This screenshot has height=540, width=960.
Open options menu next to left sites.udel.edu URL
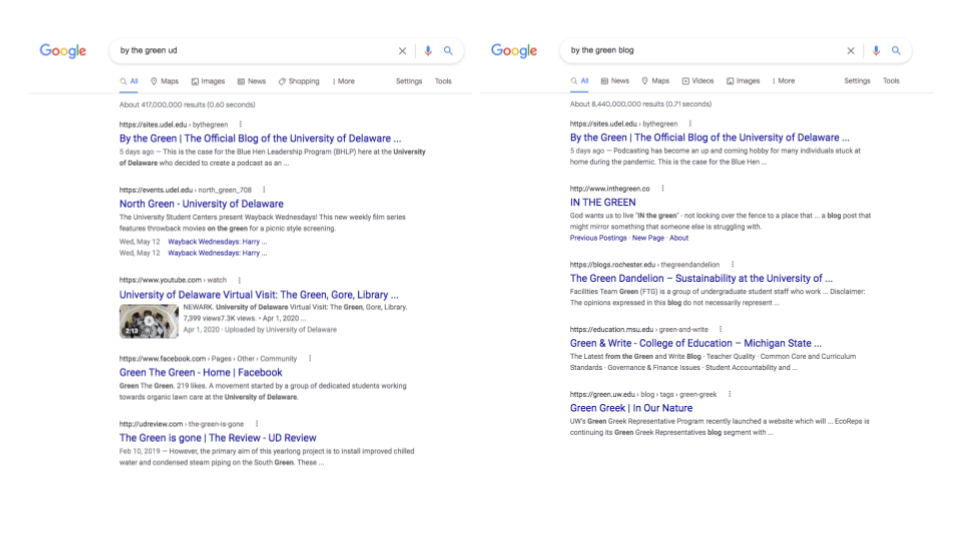[x=241, y=124]
